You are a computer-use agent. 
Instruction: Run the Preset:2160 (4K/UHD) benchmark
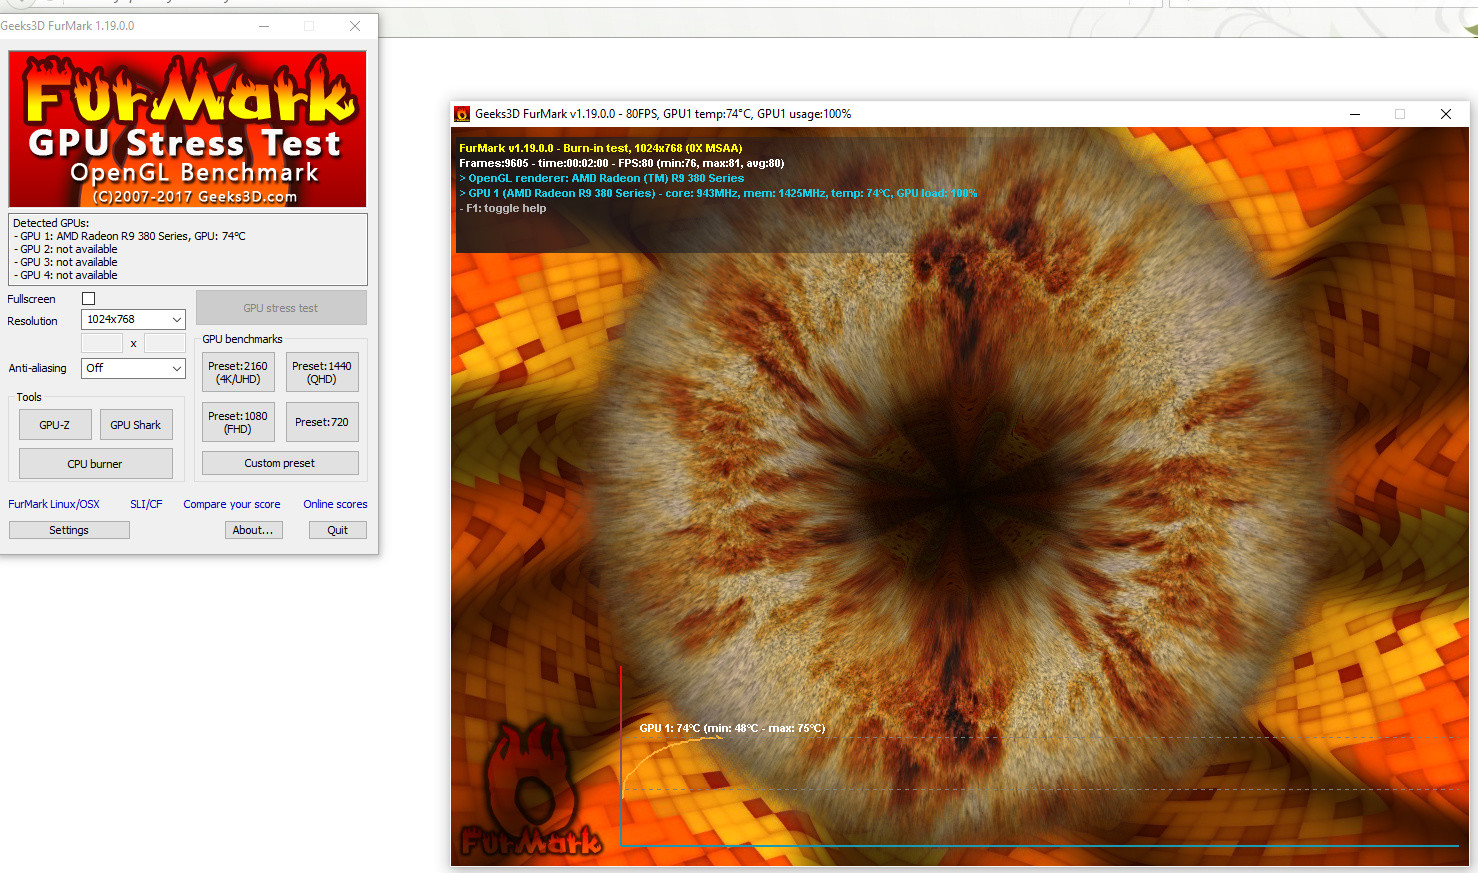click(238, 372)
